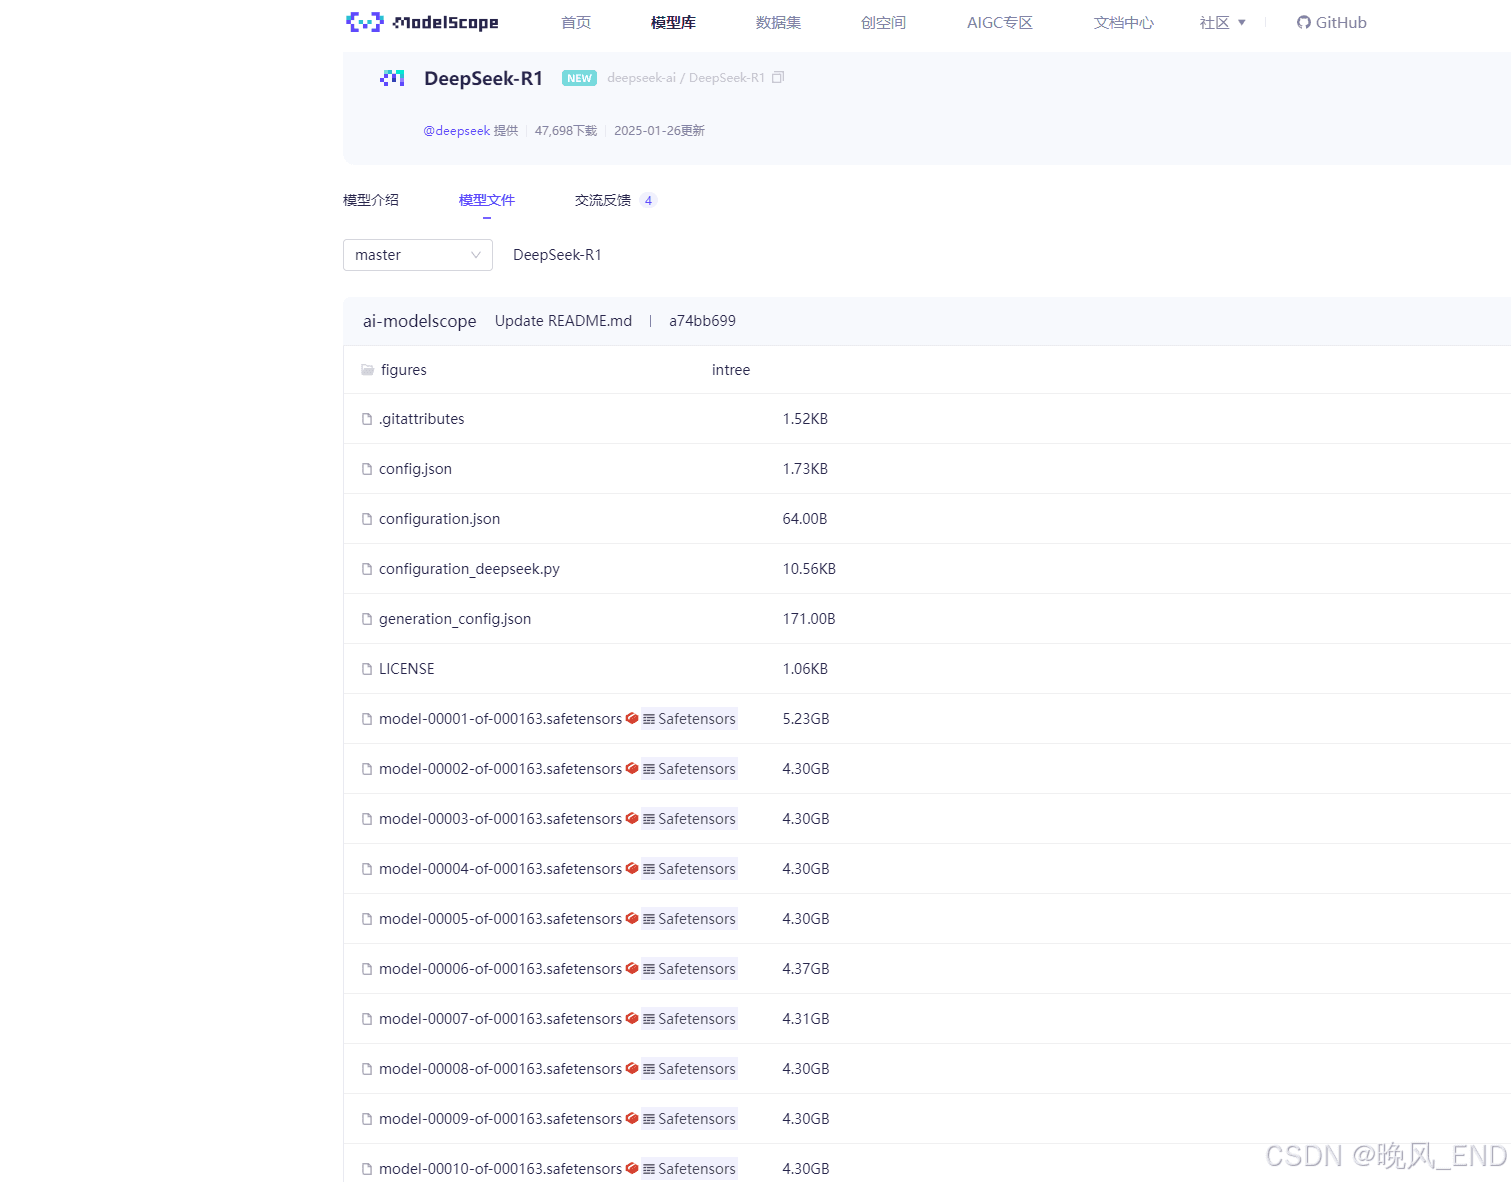Open model-00001-of-000163.safetensors
Screen dimensions: 1511x1182
500,719
